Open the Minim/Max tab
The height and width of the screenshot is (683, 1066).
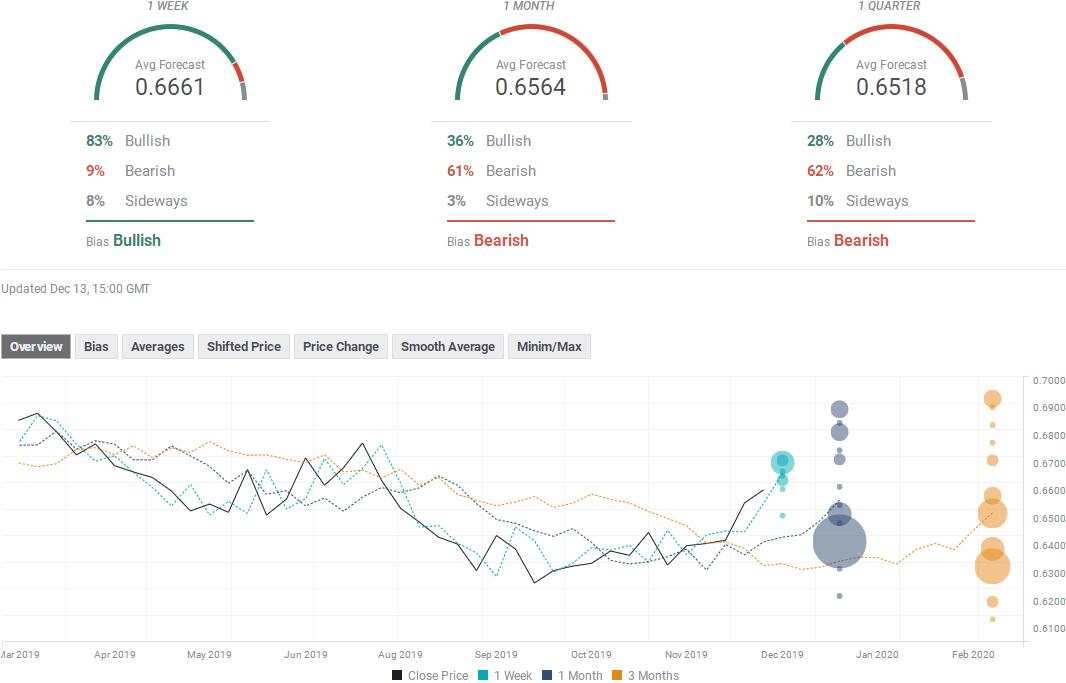click(549, 347)
